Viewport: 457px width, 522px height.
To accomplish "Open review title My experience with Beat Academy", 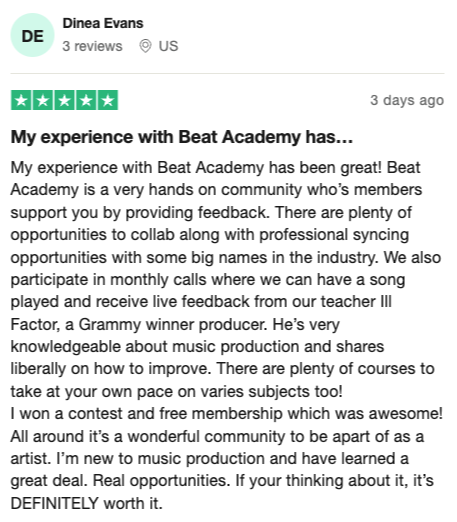I will pyautogui.click(x=182, y=137).
